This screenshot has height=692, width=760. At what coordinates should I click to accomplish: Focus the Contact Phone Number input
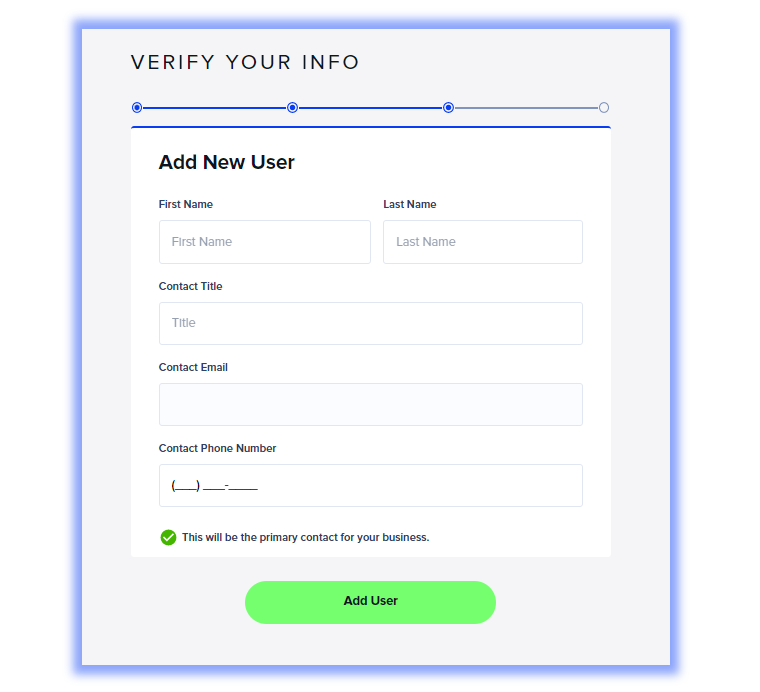pyautogui.click(x=370, y=486)
